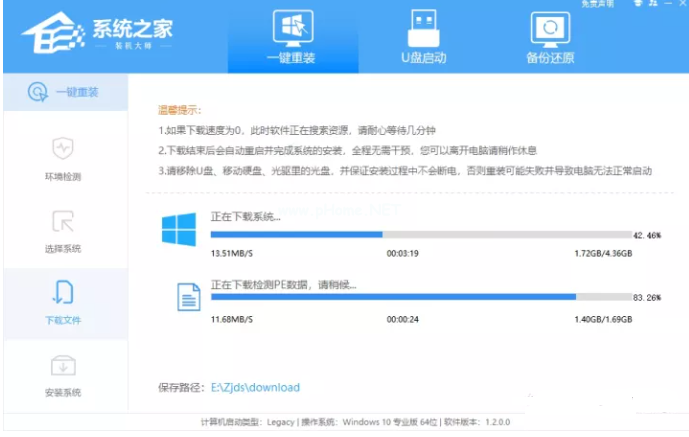Click the system download progress bar
Viewport: 689px width, 437px height.
tap(420, 235)
